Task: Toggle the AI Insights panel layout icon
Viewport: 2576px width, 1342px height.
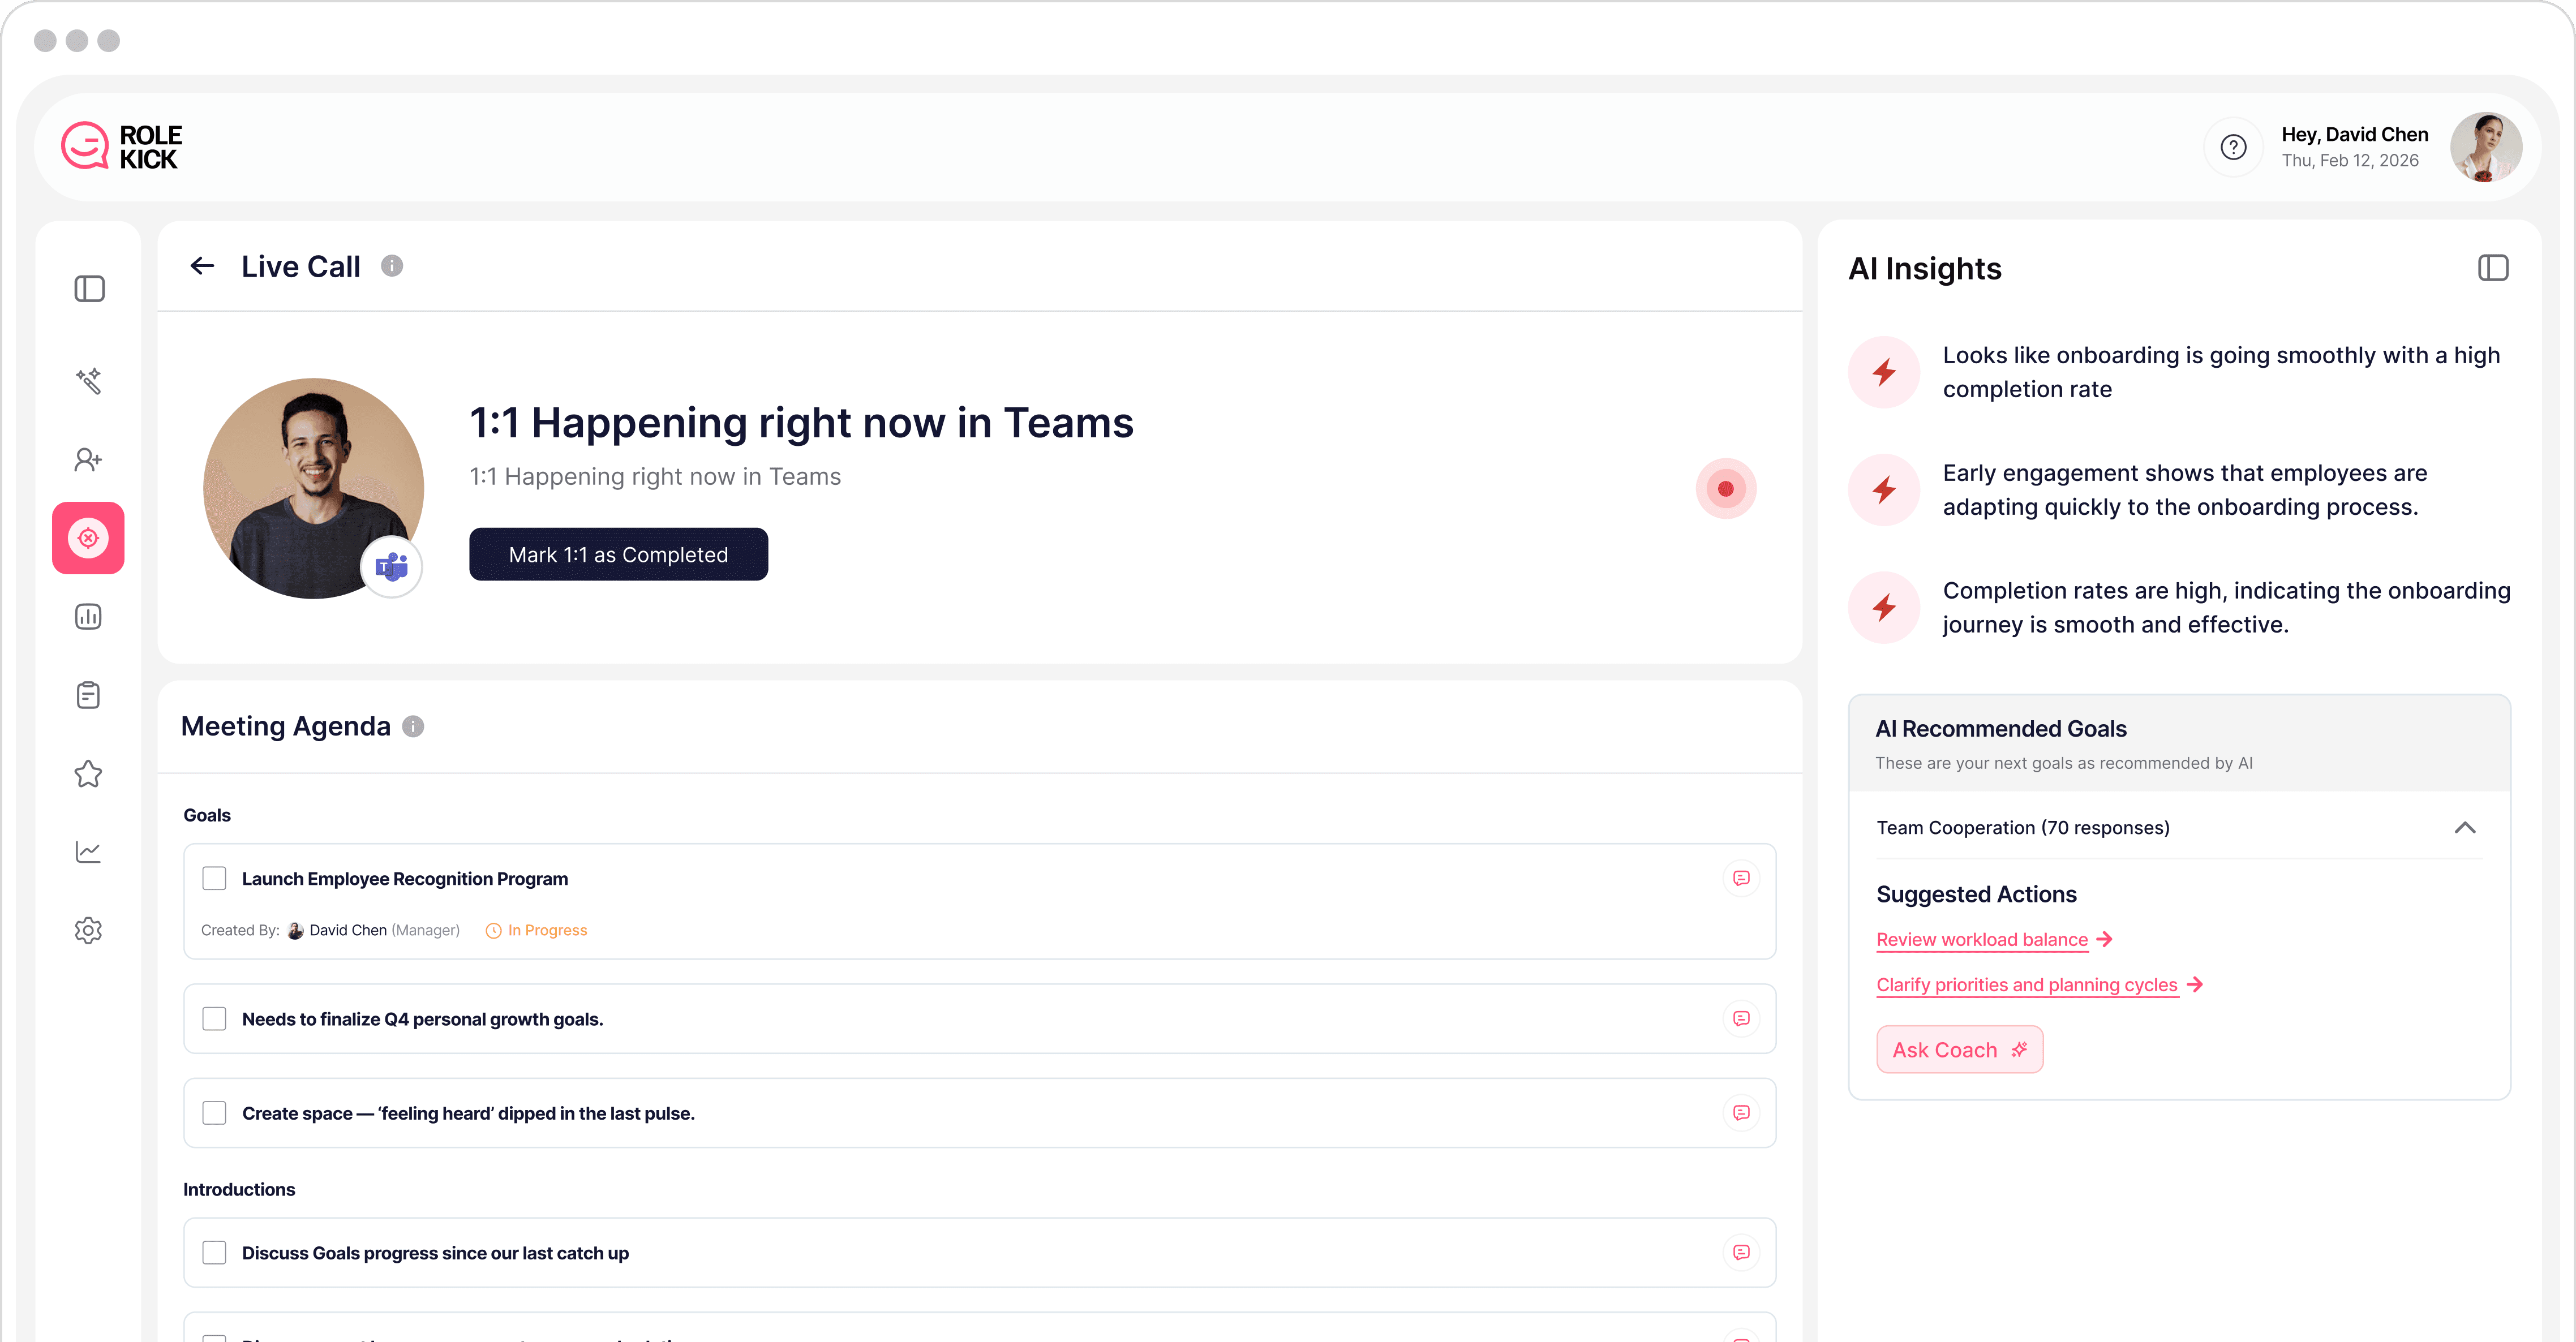Action: (2494, 267)
